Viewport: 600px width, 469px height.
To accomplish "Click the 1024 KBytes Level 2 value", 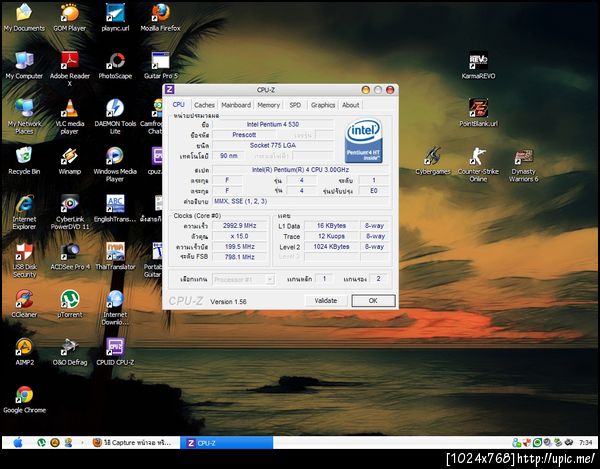I will coord(331,247).
